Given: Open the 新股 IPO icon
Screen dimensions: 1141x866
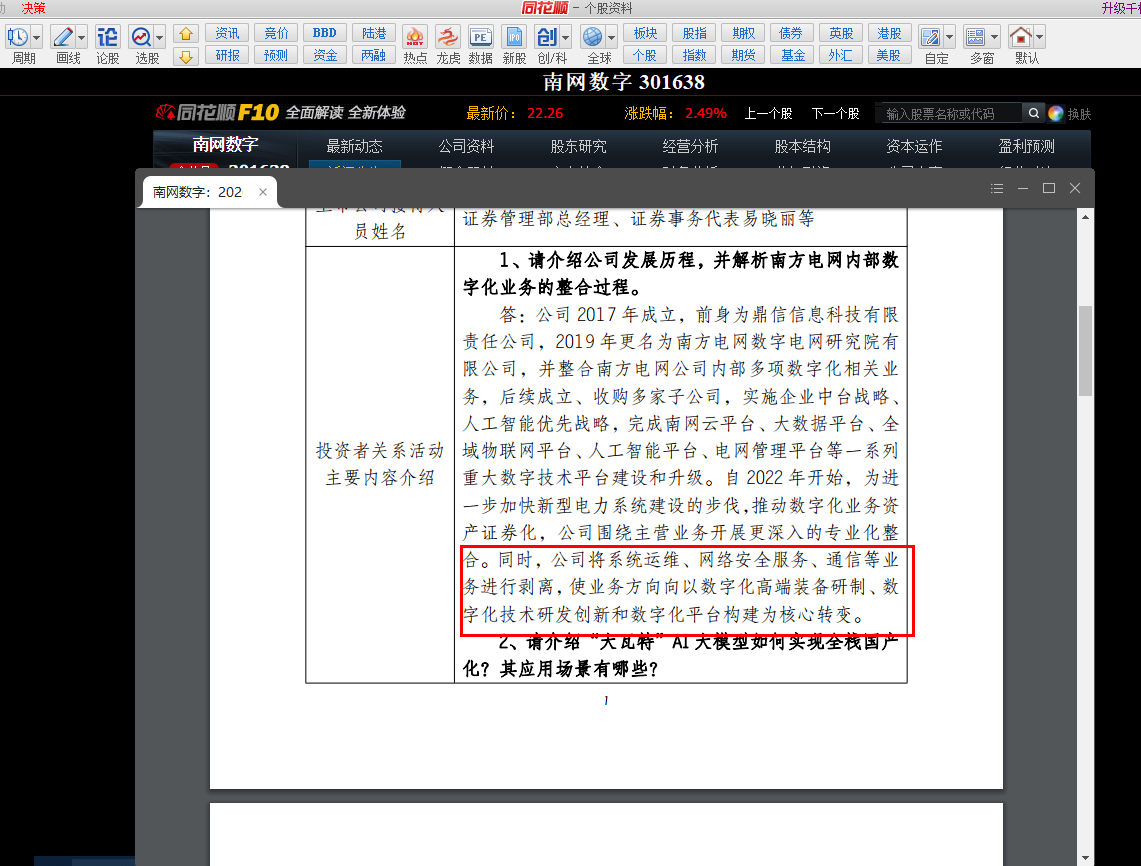Looking at the screenshot, I should coord(514,37).
